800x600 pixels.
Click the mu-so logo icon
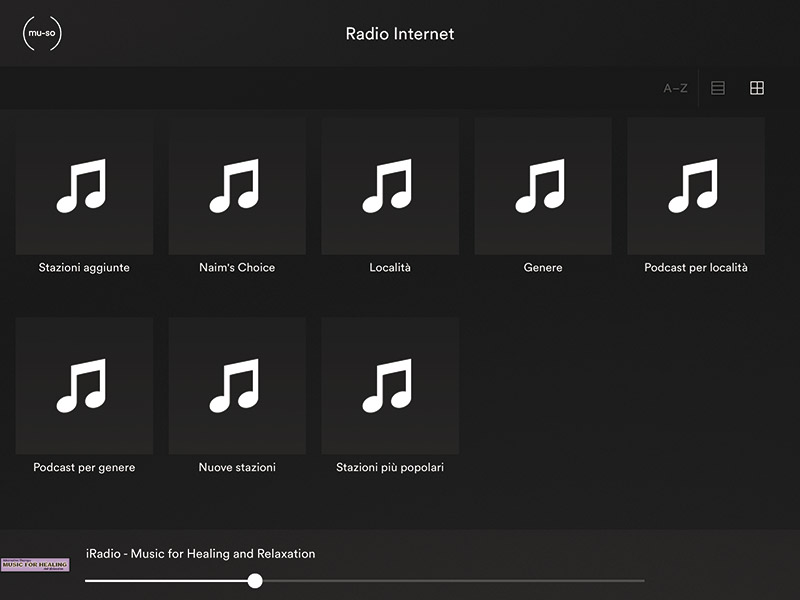(42, 34)
